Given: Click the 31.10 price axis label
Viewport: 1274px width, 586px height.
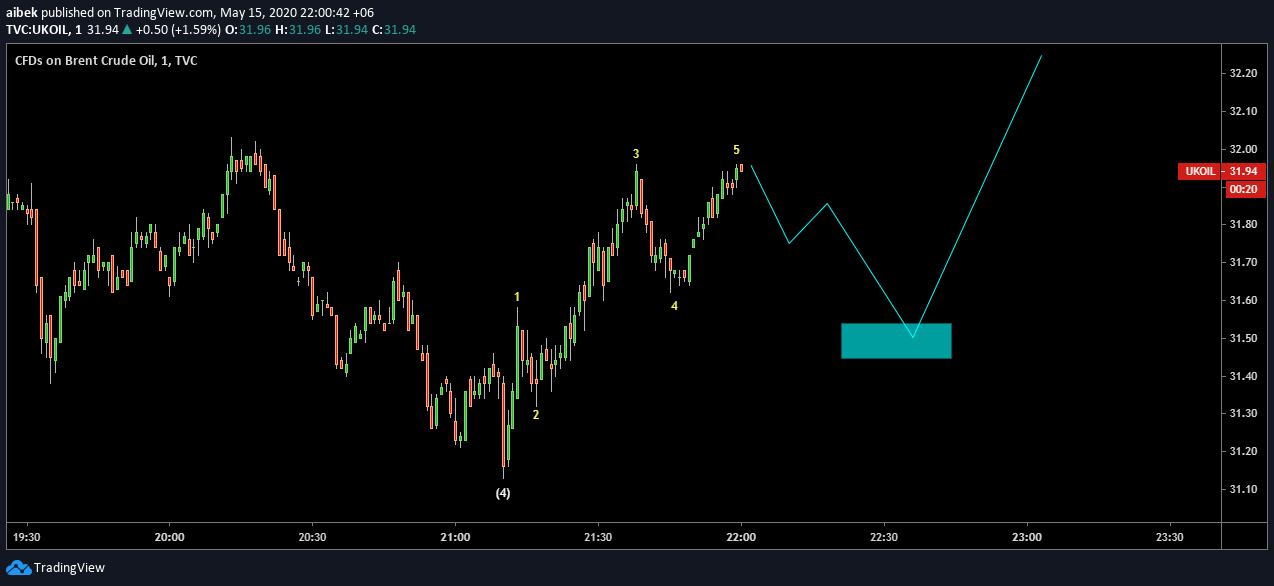Looking at the screenshot, I should pyautogui.click(x=1244, y=489).
